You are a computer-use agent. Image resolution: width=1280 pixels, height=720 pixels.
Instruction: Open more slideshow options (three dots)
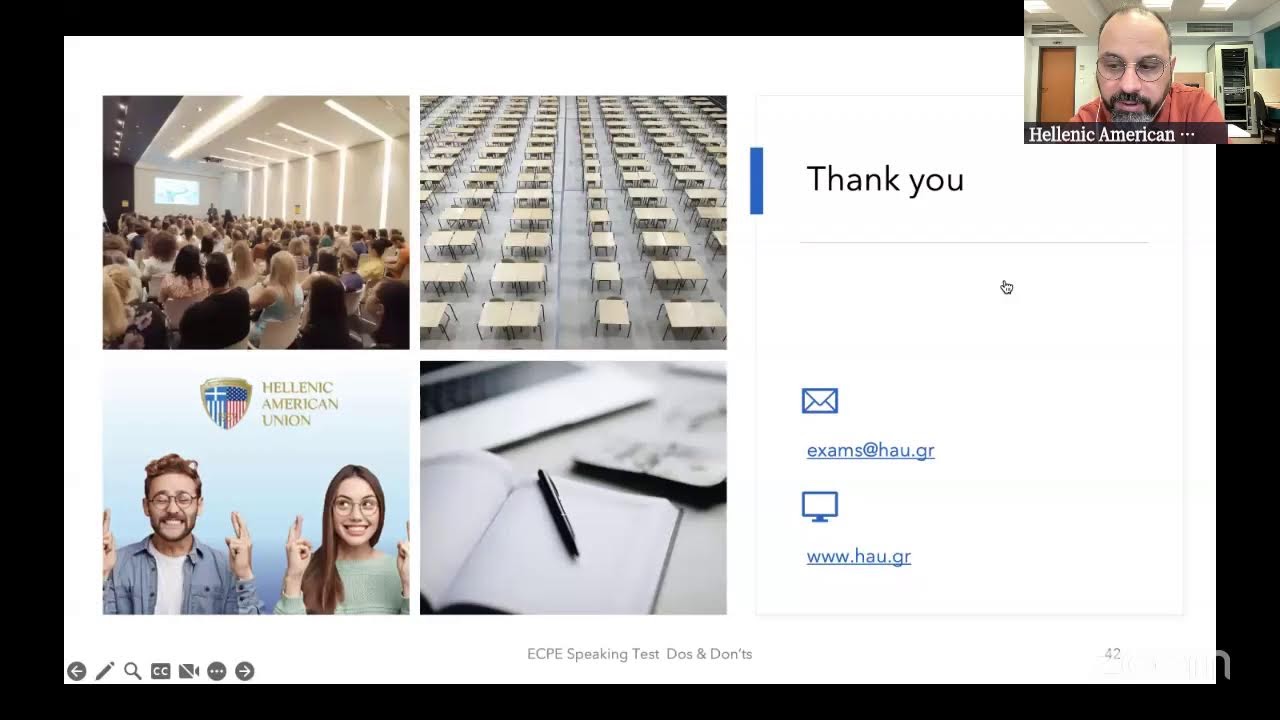216,671
